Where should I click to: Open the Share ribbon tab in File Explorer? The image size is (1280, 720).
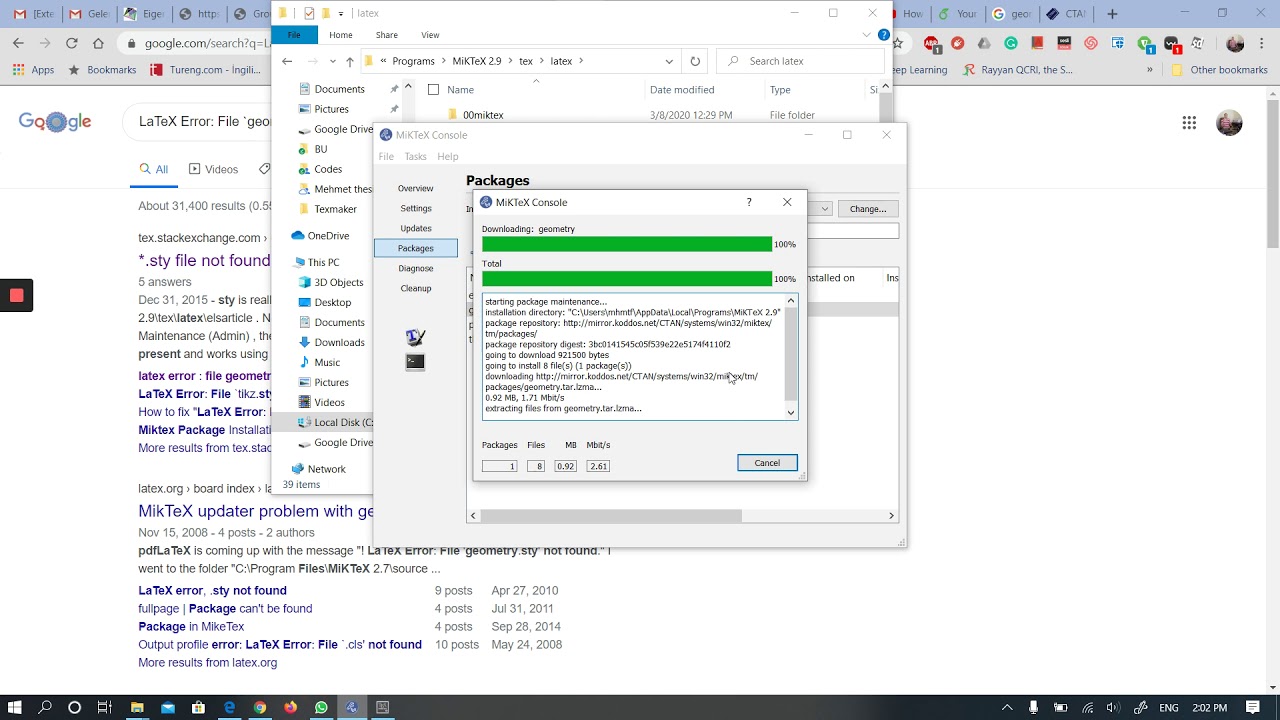[x=386, y=35]
